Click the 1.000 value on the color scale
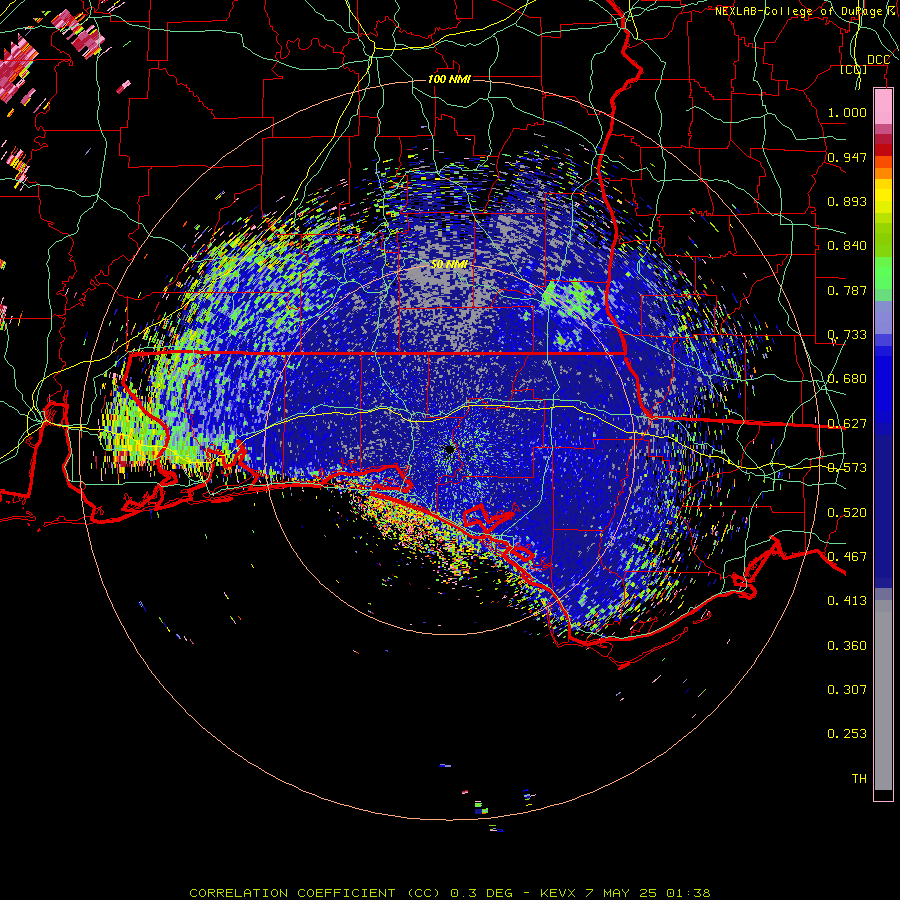Screen dimensions: 900x900 [847, 112]
